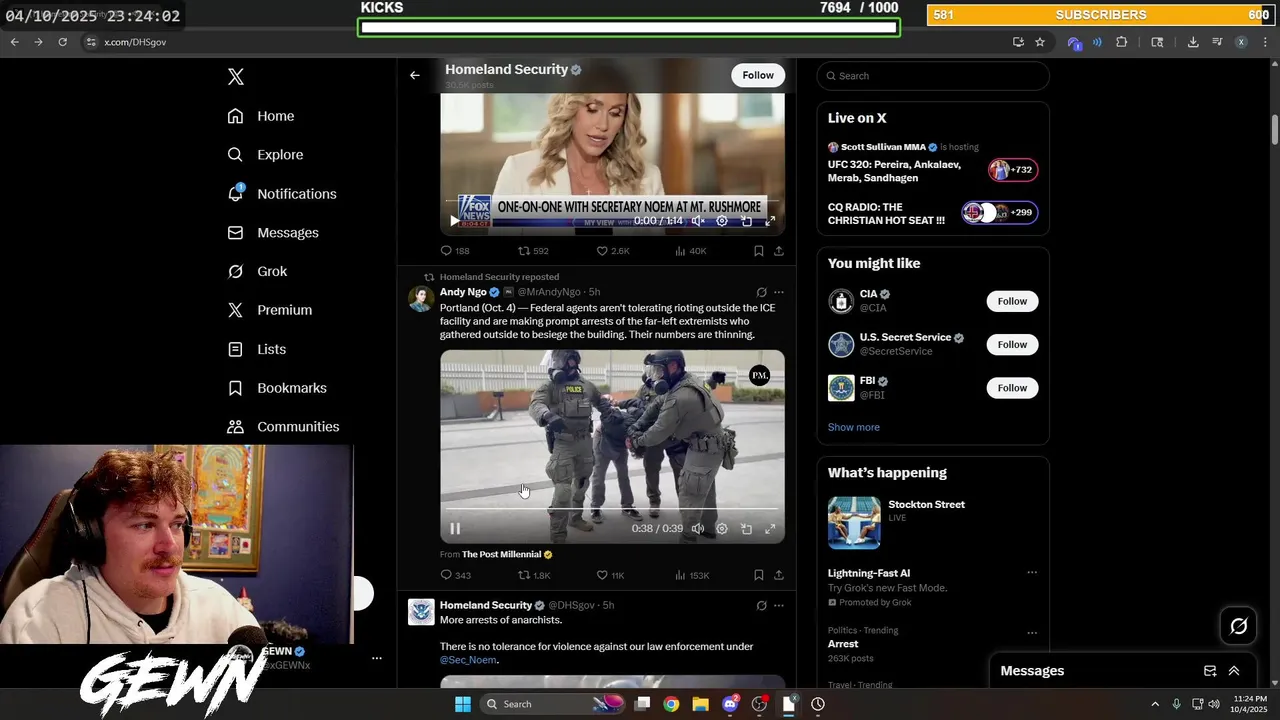Follow the U.S. Secret Service account
Viewport: 1280px width, 720px height.
1012,344
